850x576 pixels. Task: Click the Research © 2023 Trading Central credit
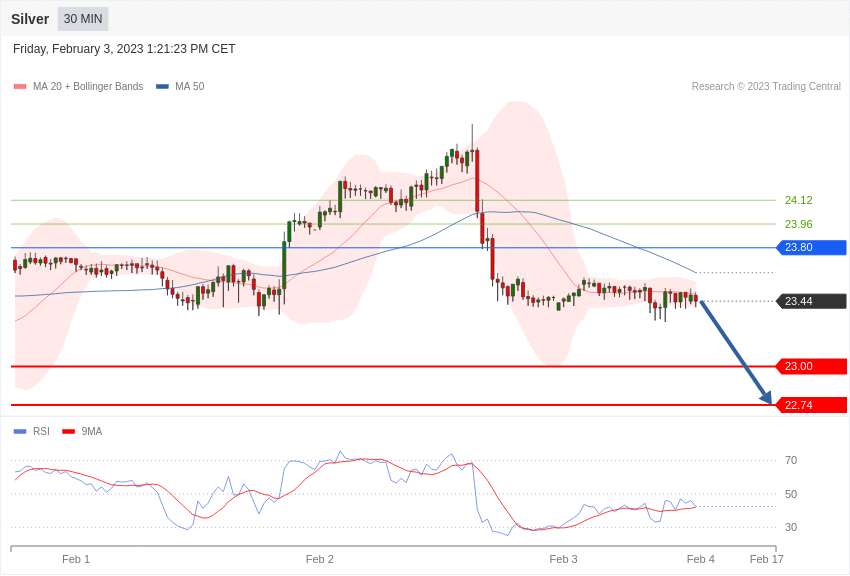pos(766,87)
